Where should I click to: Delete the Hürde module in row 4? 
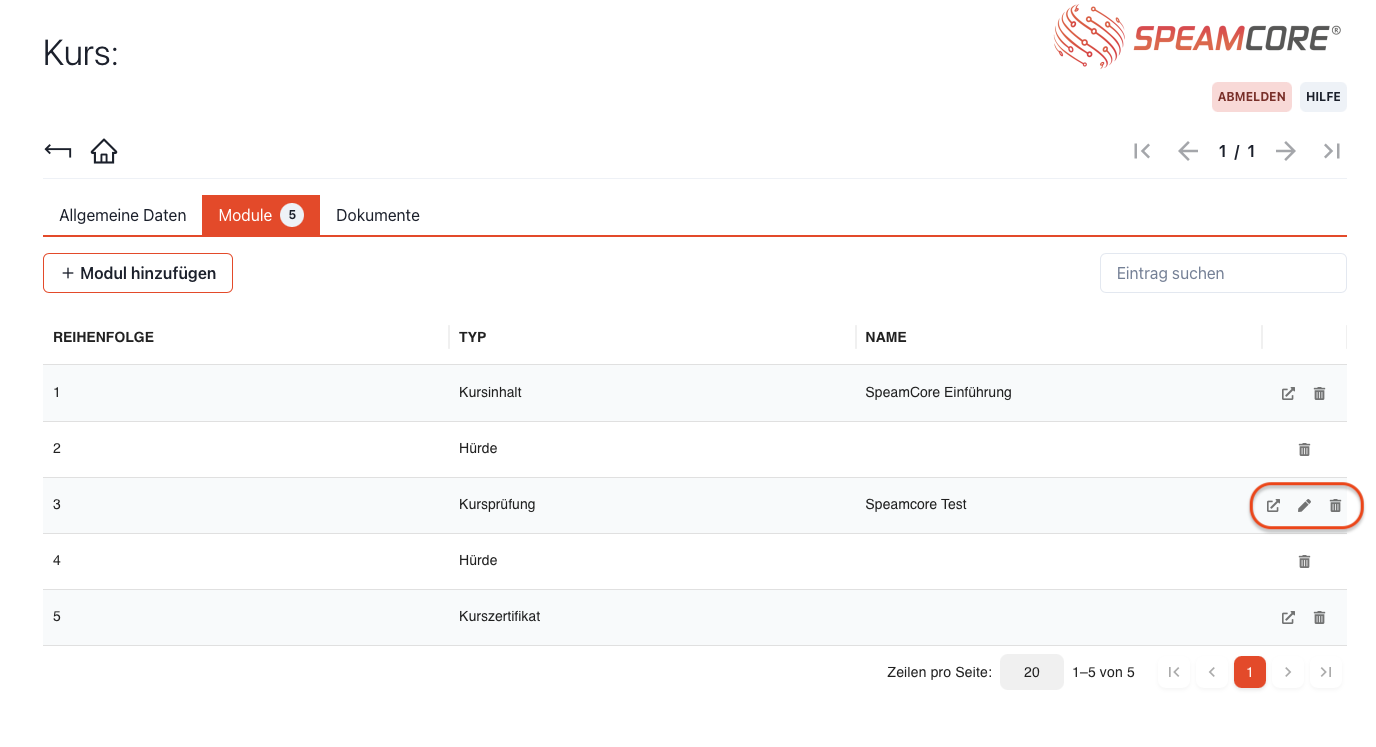pos(1304,561)
